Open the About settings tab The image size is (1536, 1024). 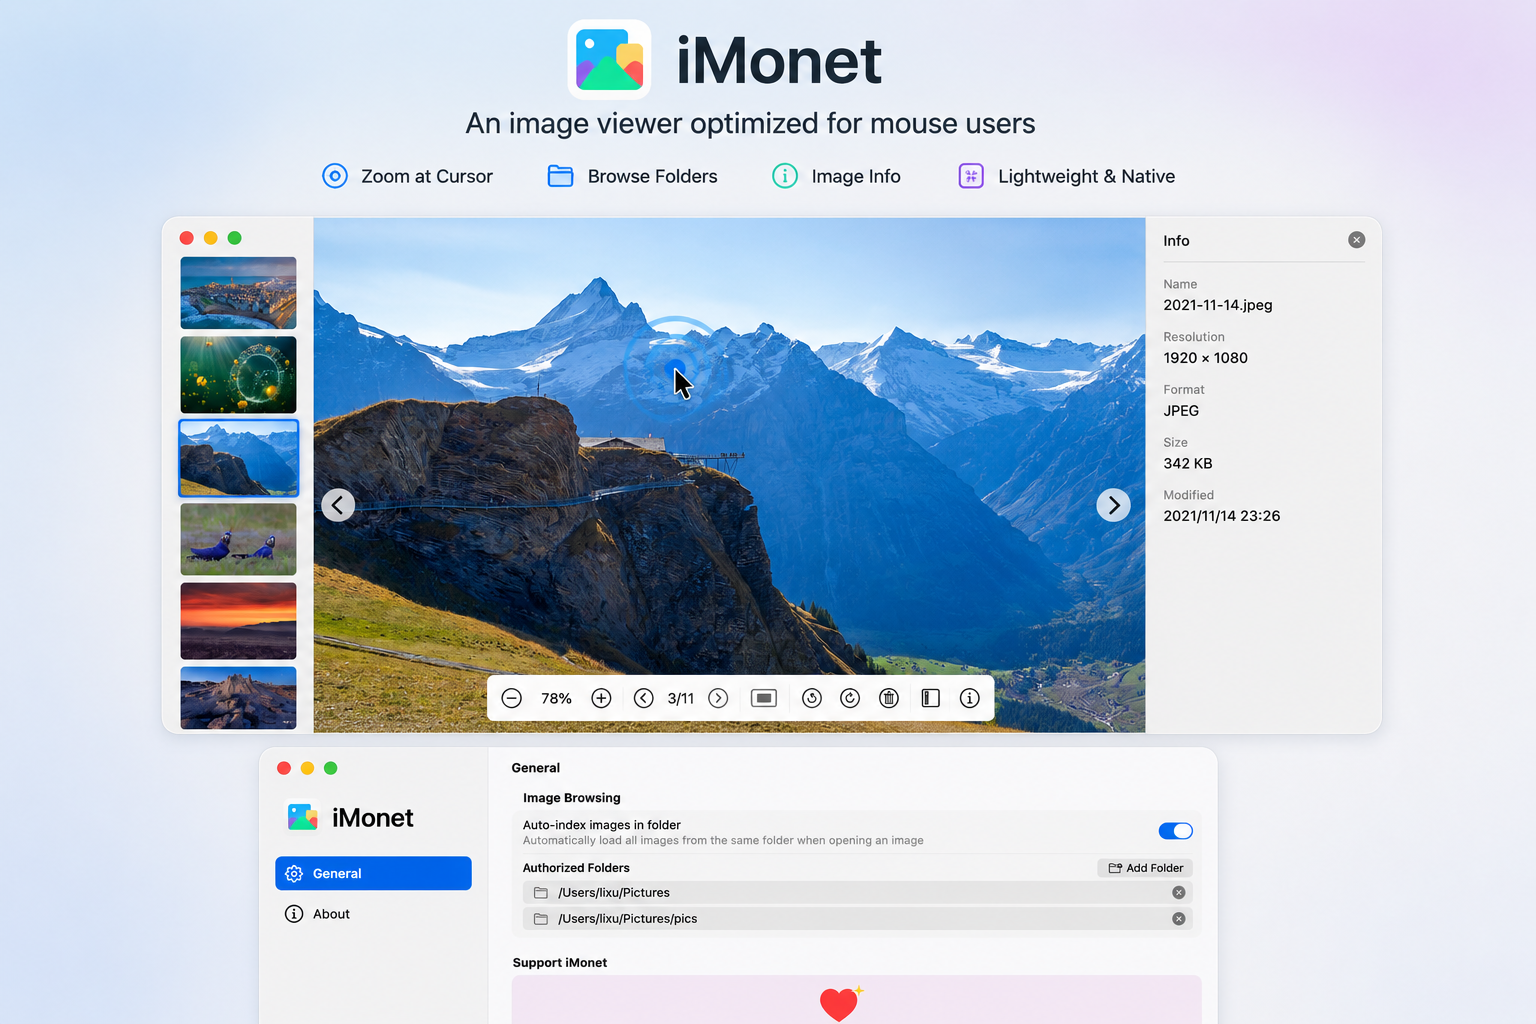(x=373, y=914)
